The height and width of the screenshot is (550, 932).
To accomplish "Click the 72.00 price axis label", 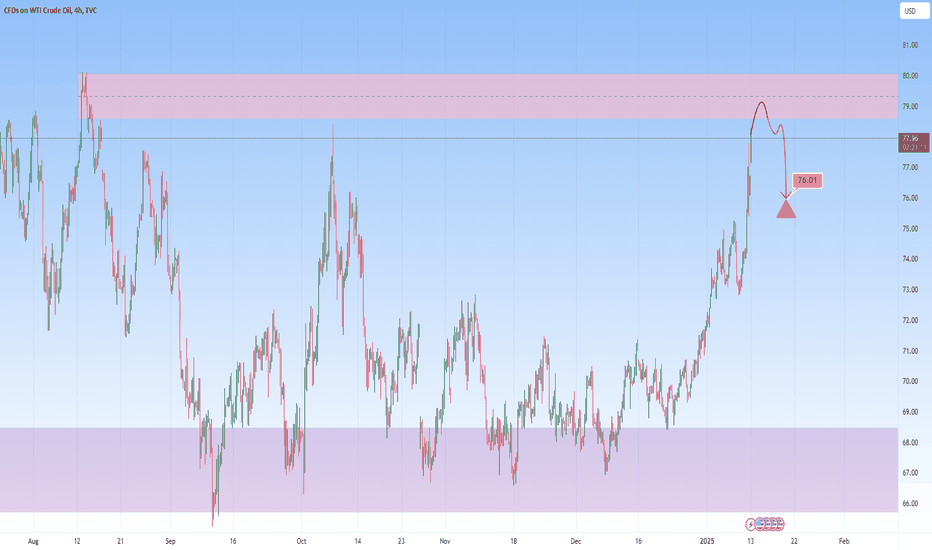I will [x=910, y=320].
